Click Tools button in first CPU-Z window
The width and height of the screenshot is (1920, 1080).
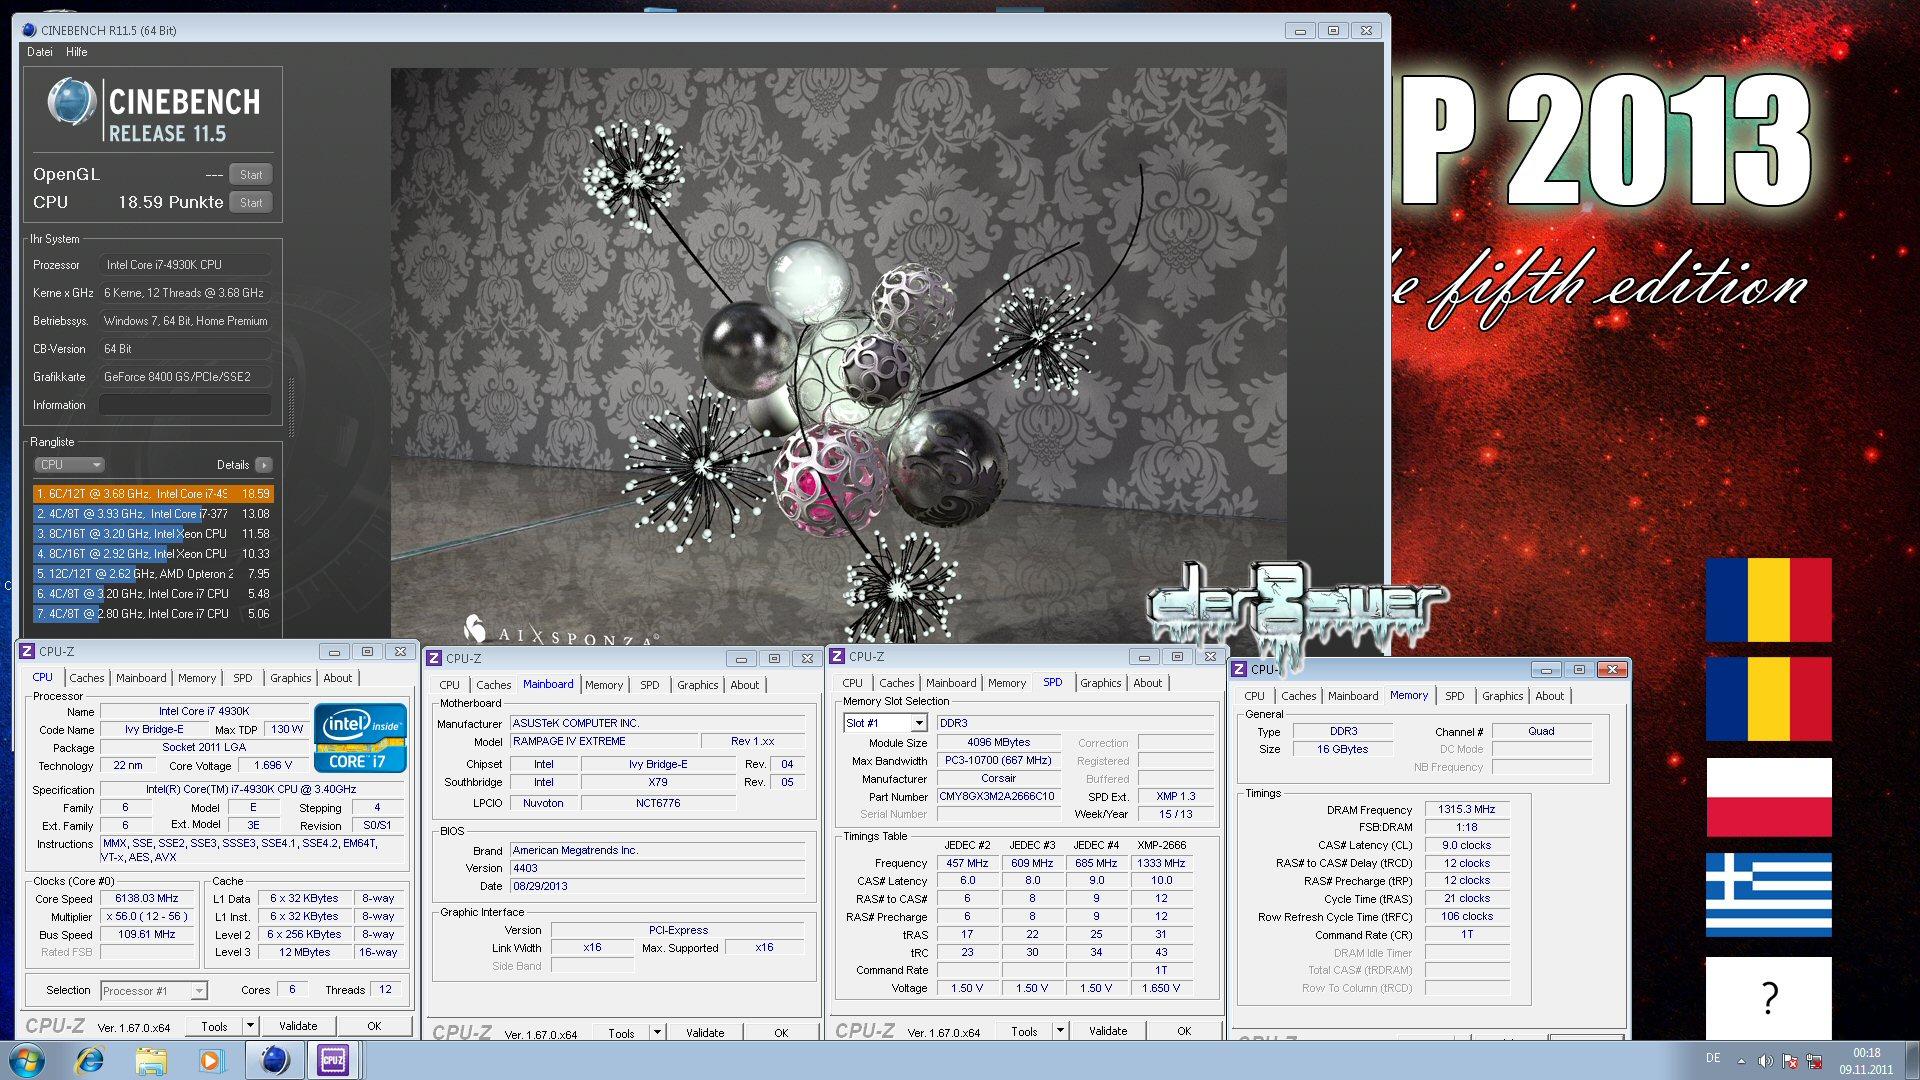(214, 1026)
